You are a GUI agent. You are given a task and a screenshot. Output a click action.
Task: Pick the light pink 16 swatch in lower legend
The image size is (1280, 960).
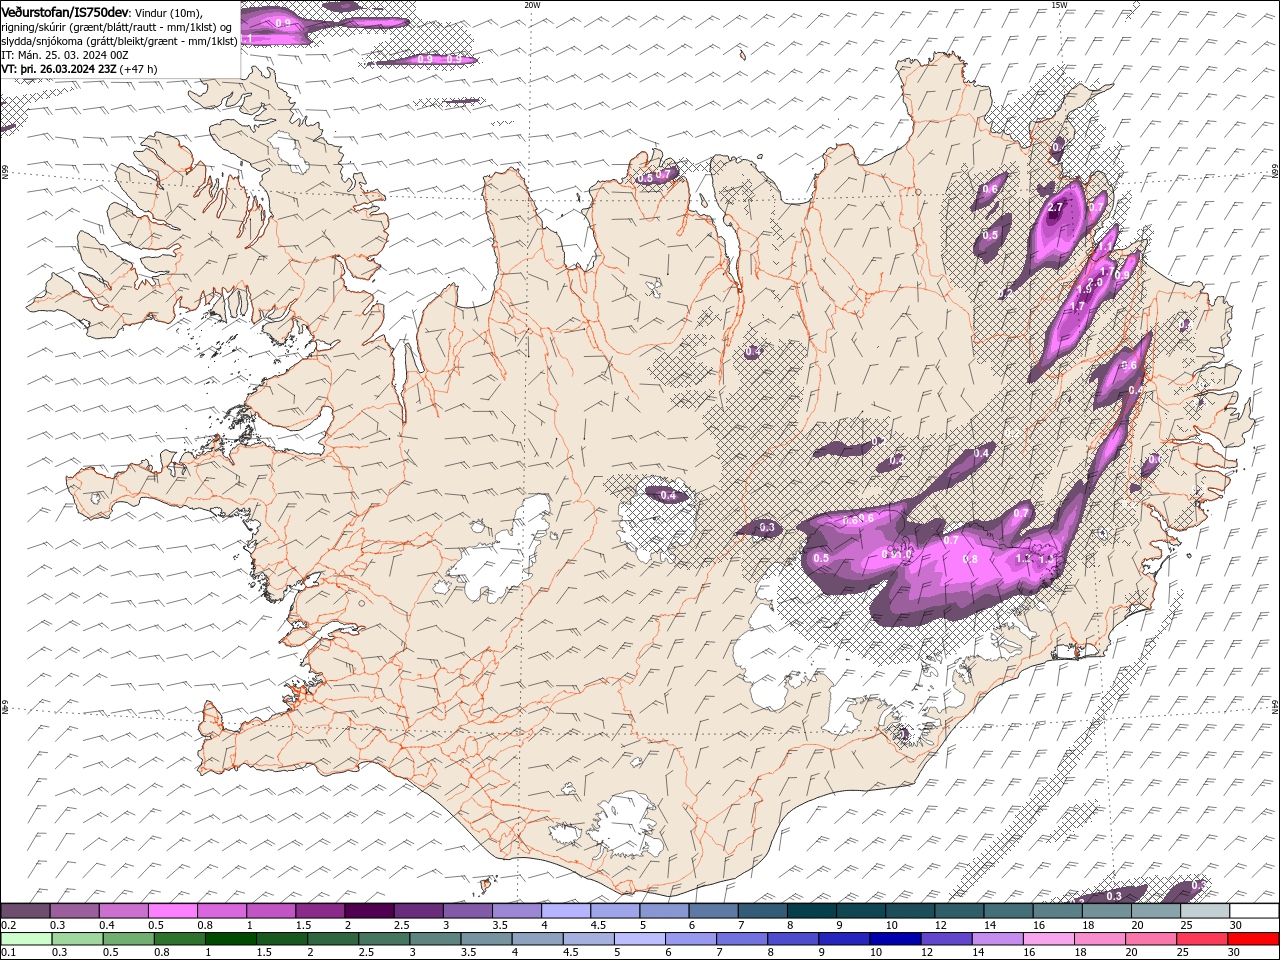[1048, 939]
